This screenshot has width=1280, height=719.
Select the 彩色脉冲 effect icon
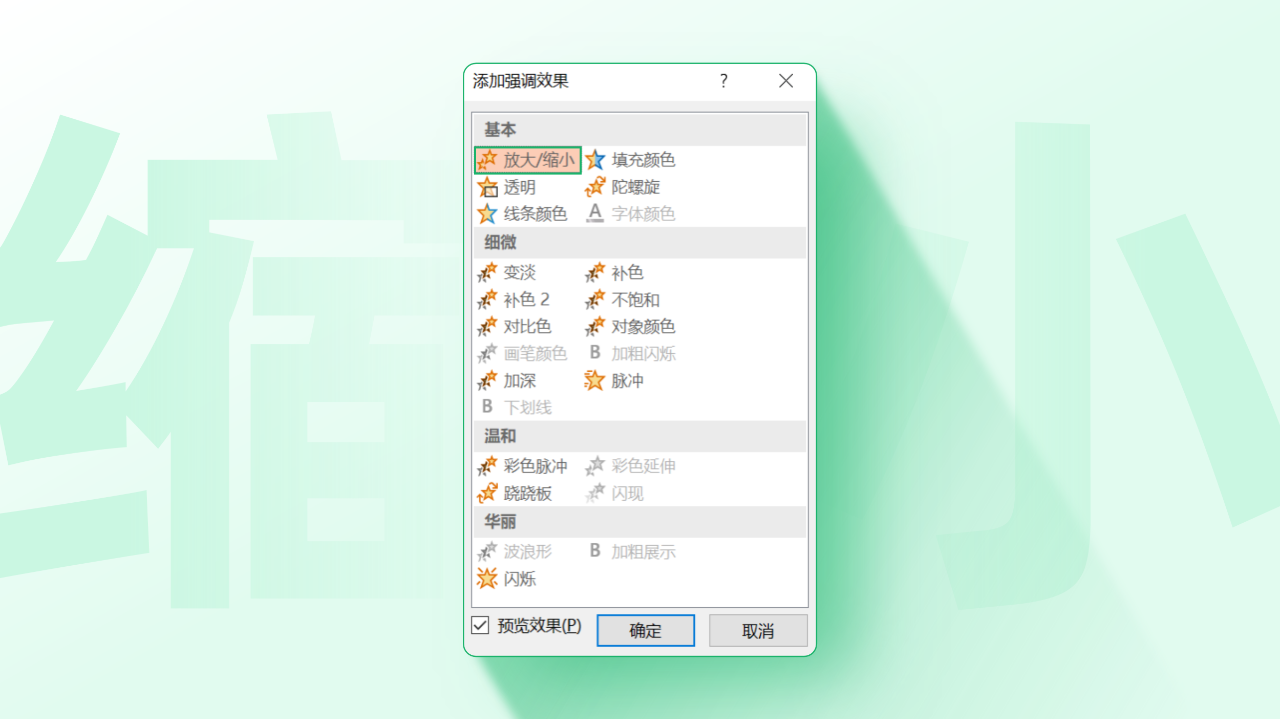coord(487,467)
